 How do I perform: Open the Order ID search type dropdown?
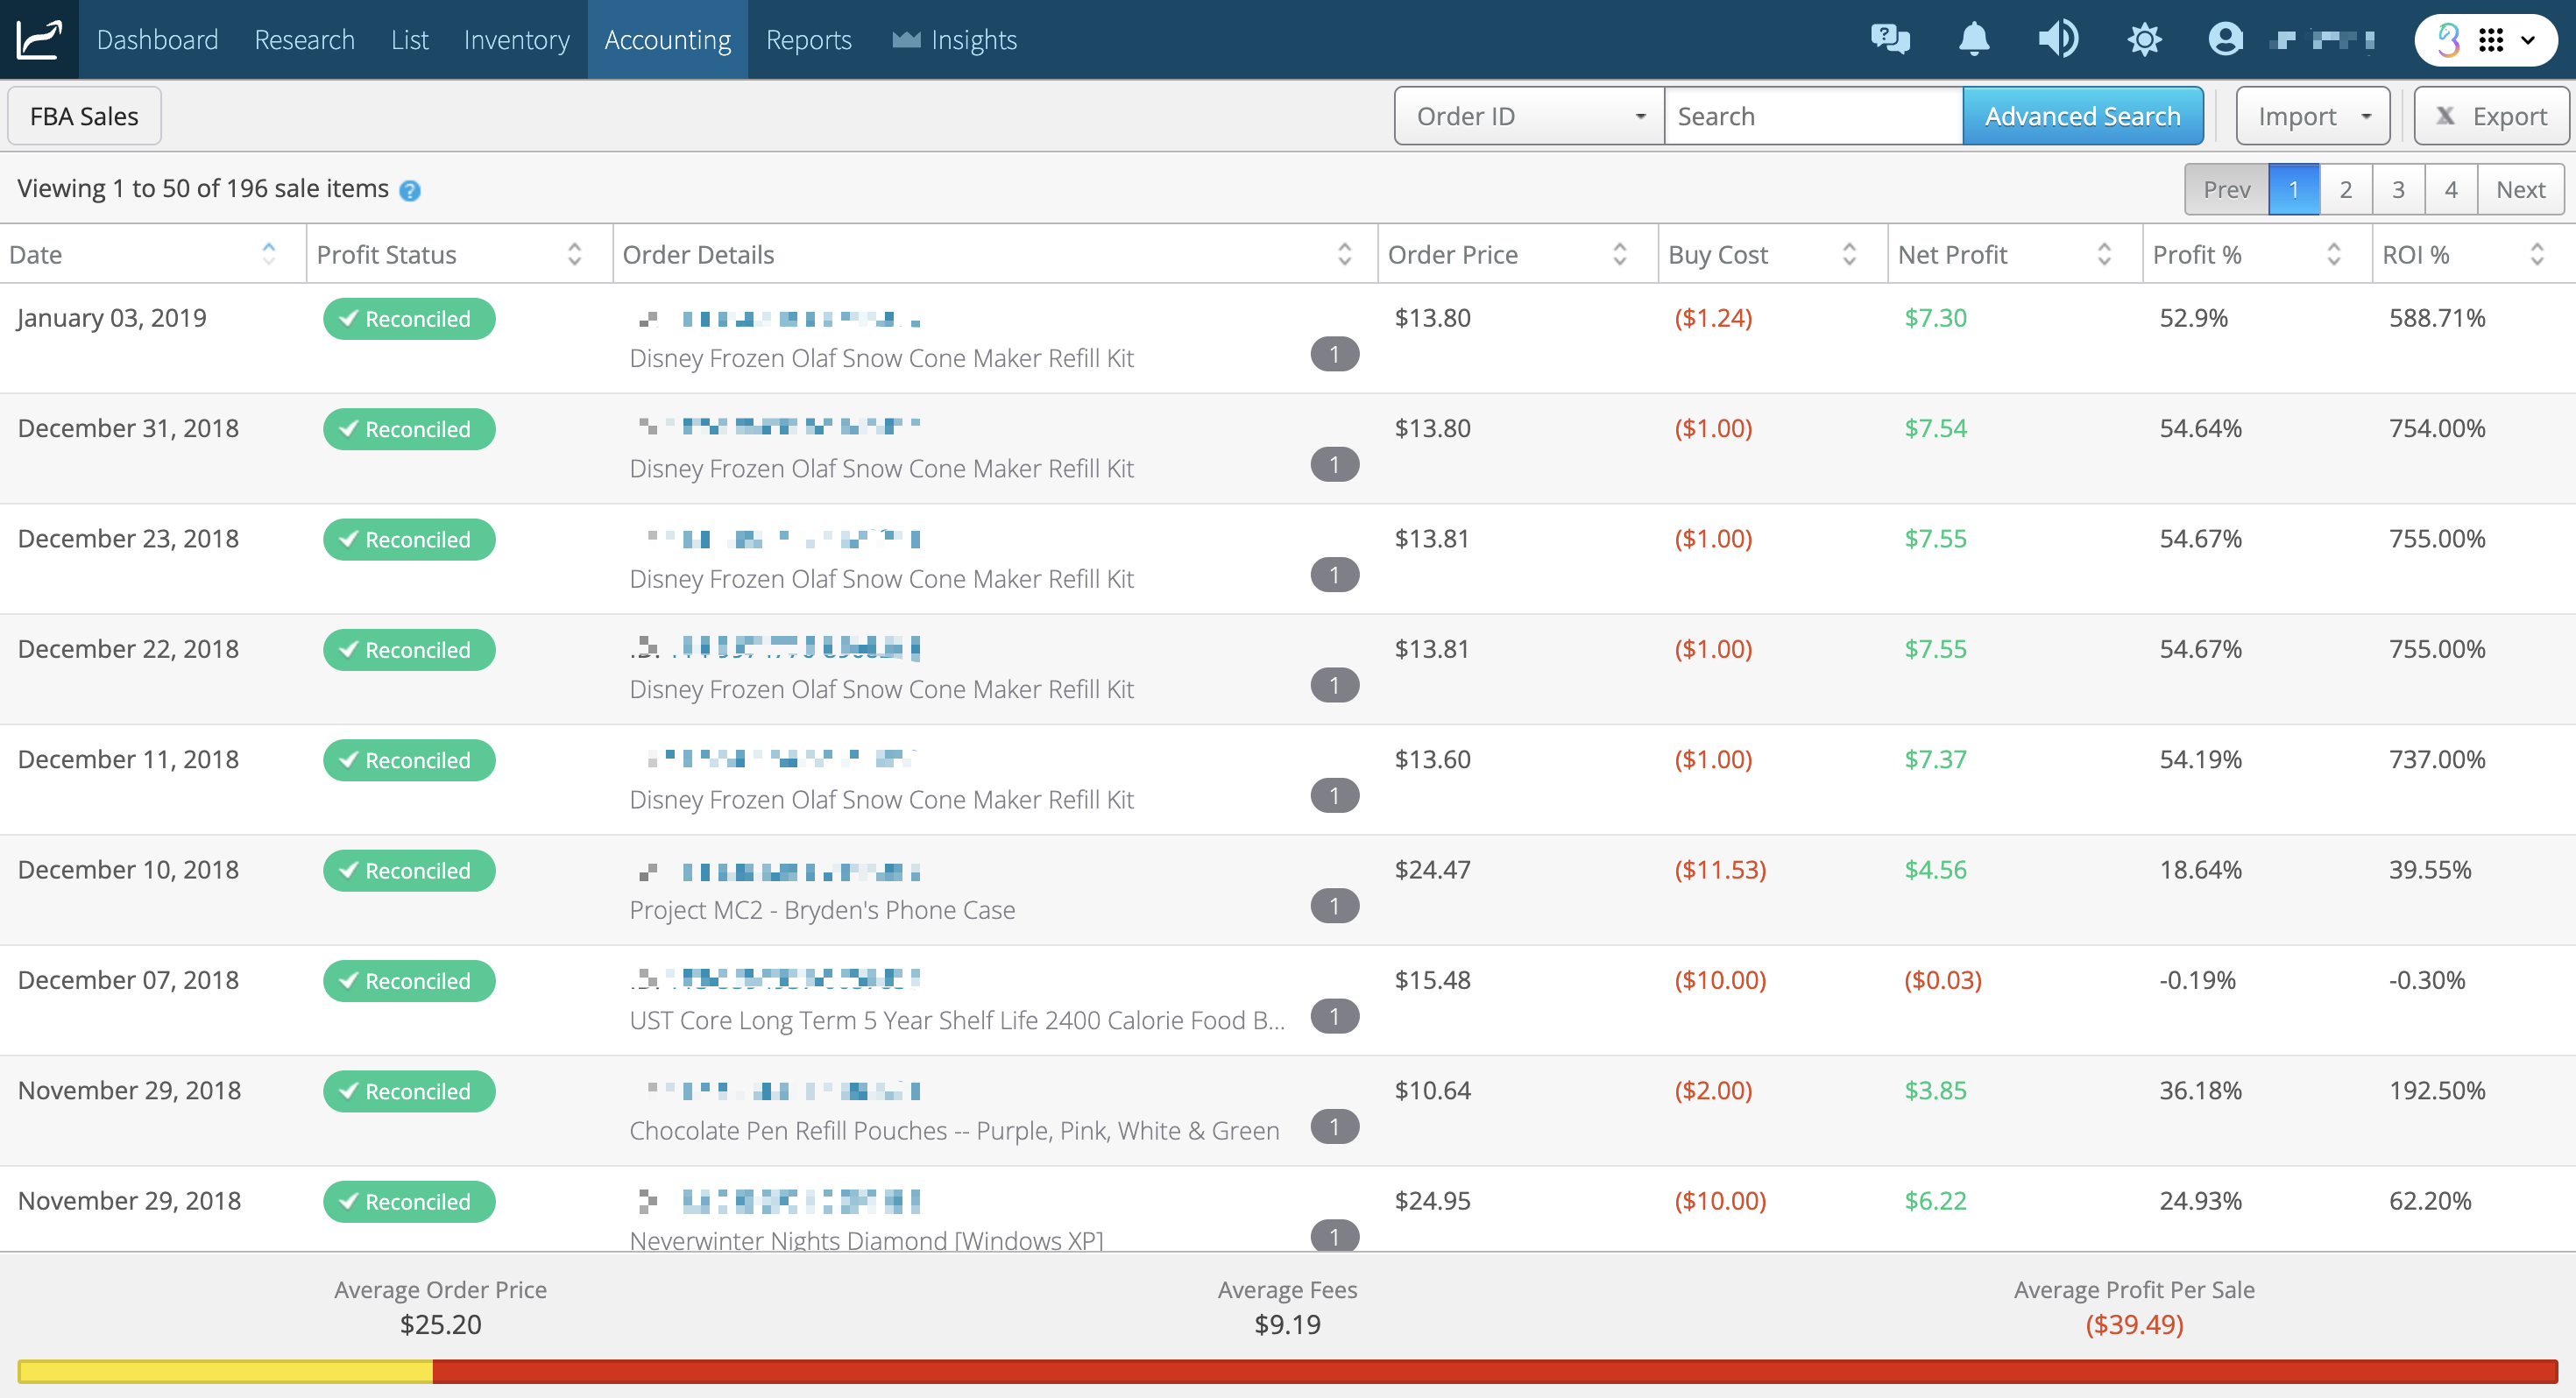click(1529, 116)
